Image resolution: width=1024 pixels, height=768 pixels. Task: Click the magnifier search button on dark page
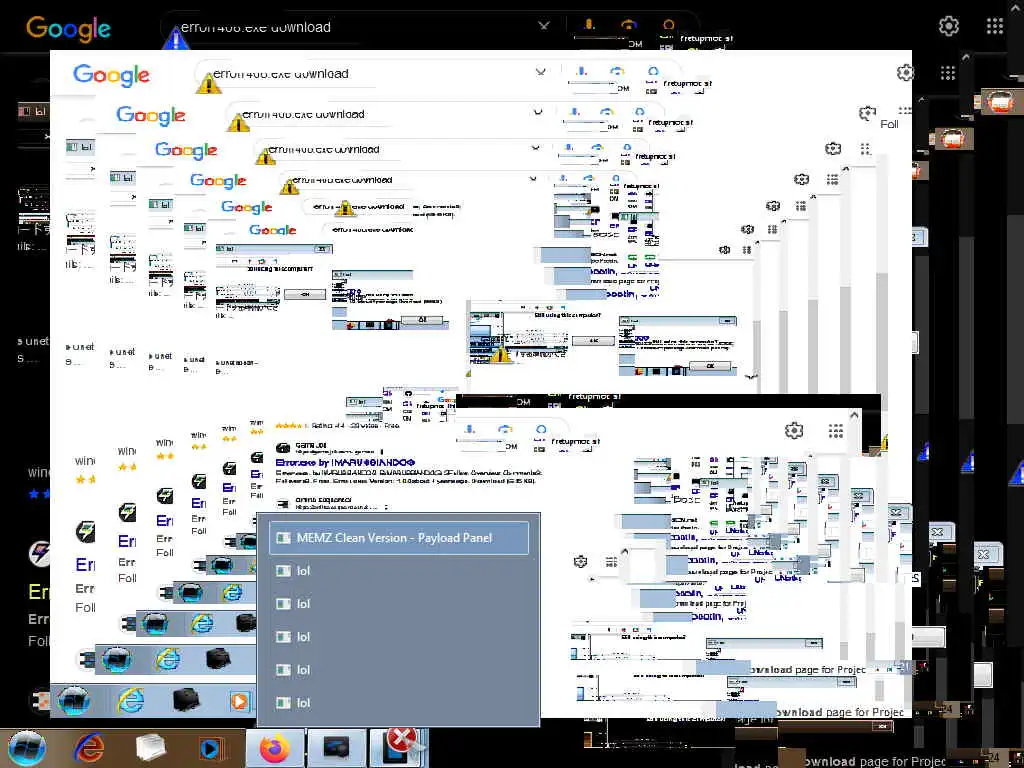(668, 25)
